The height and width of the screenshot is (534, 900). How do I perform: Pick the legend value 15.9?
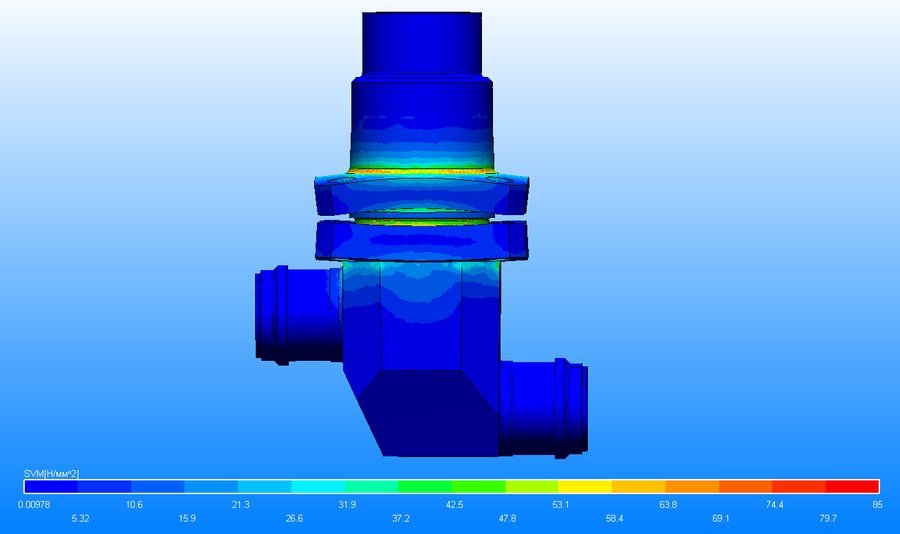[187, 518]
